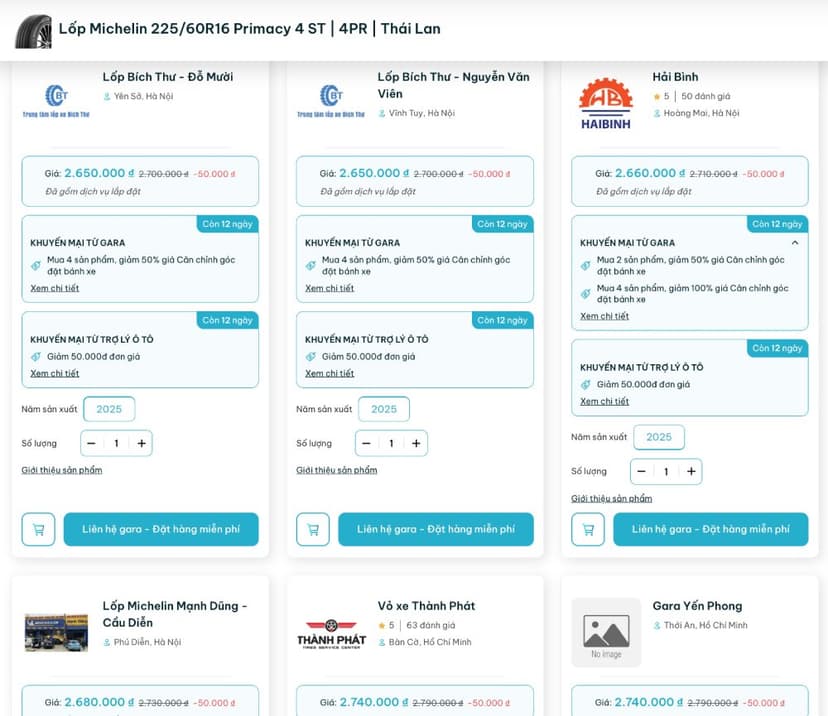The height and width of the screenshot is (716, 828).
Task: Add Lốp Bích Thư Đỗ Mười tire to cart
Action: coord(39,529)
